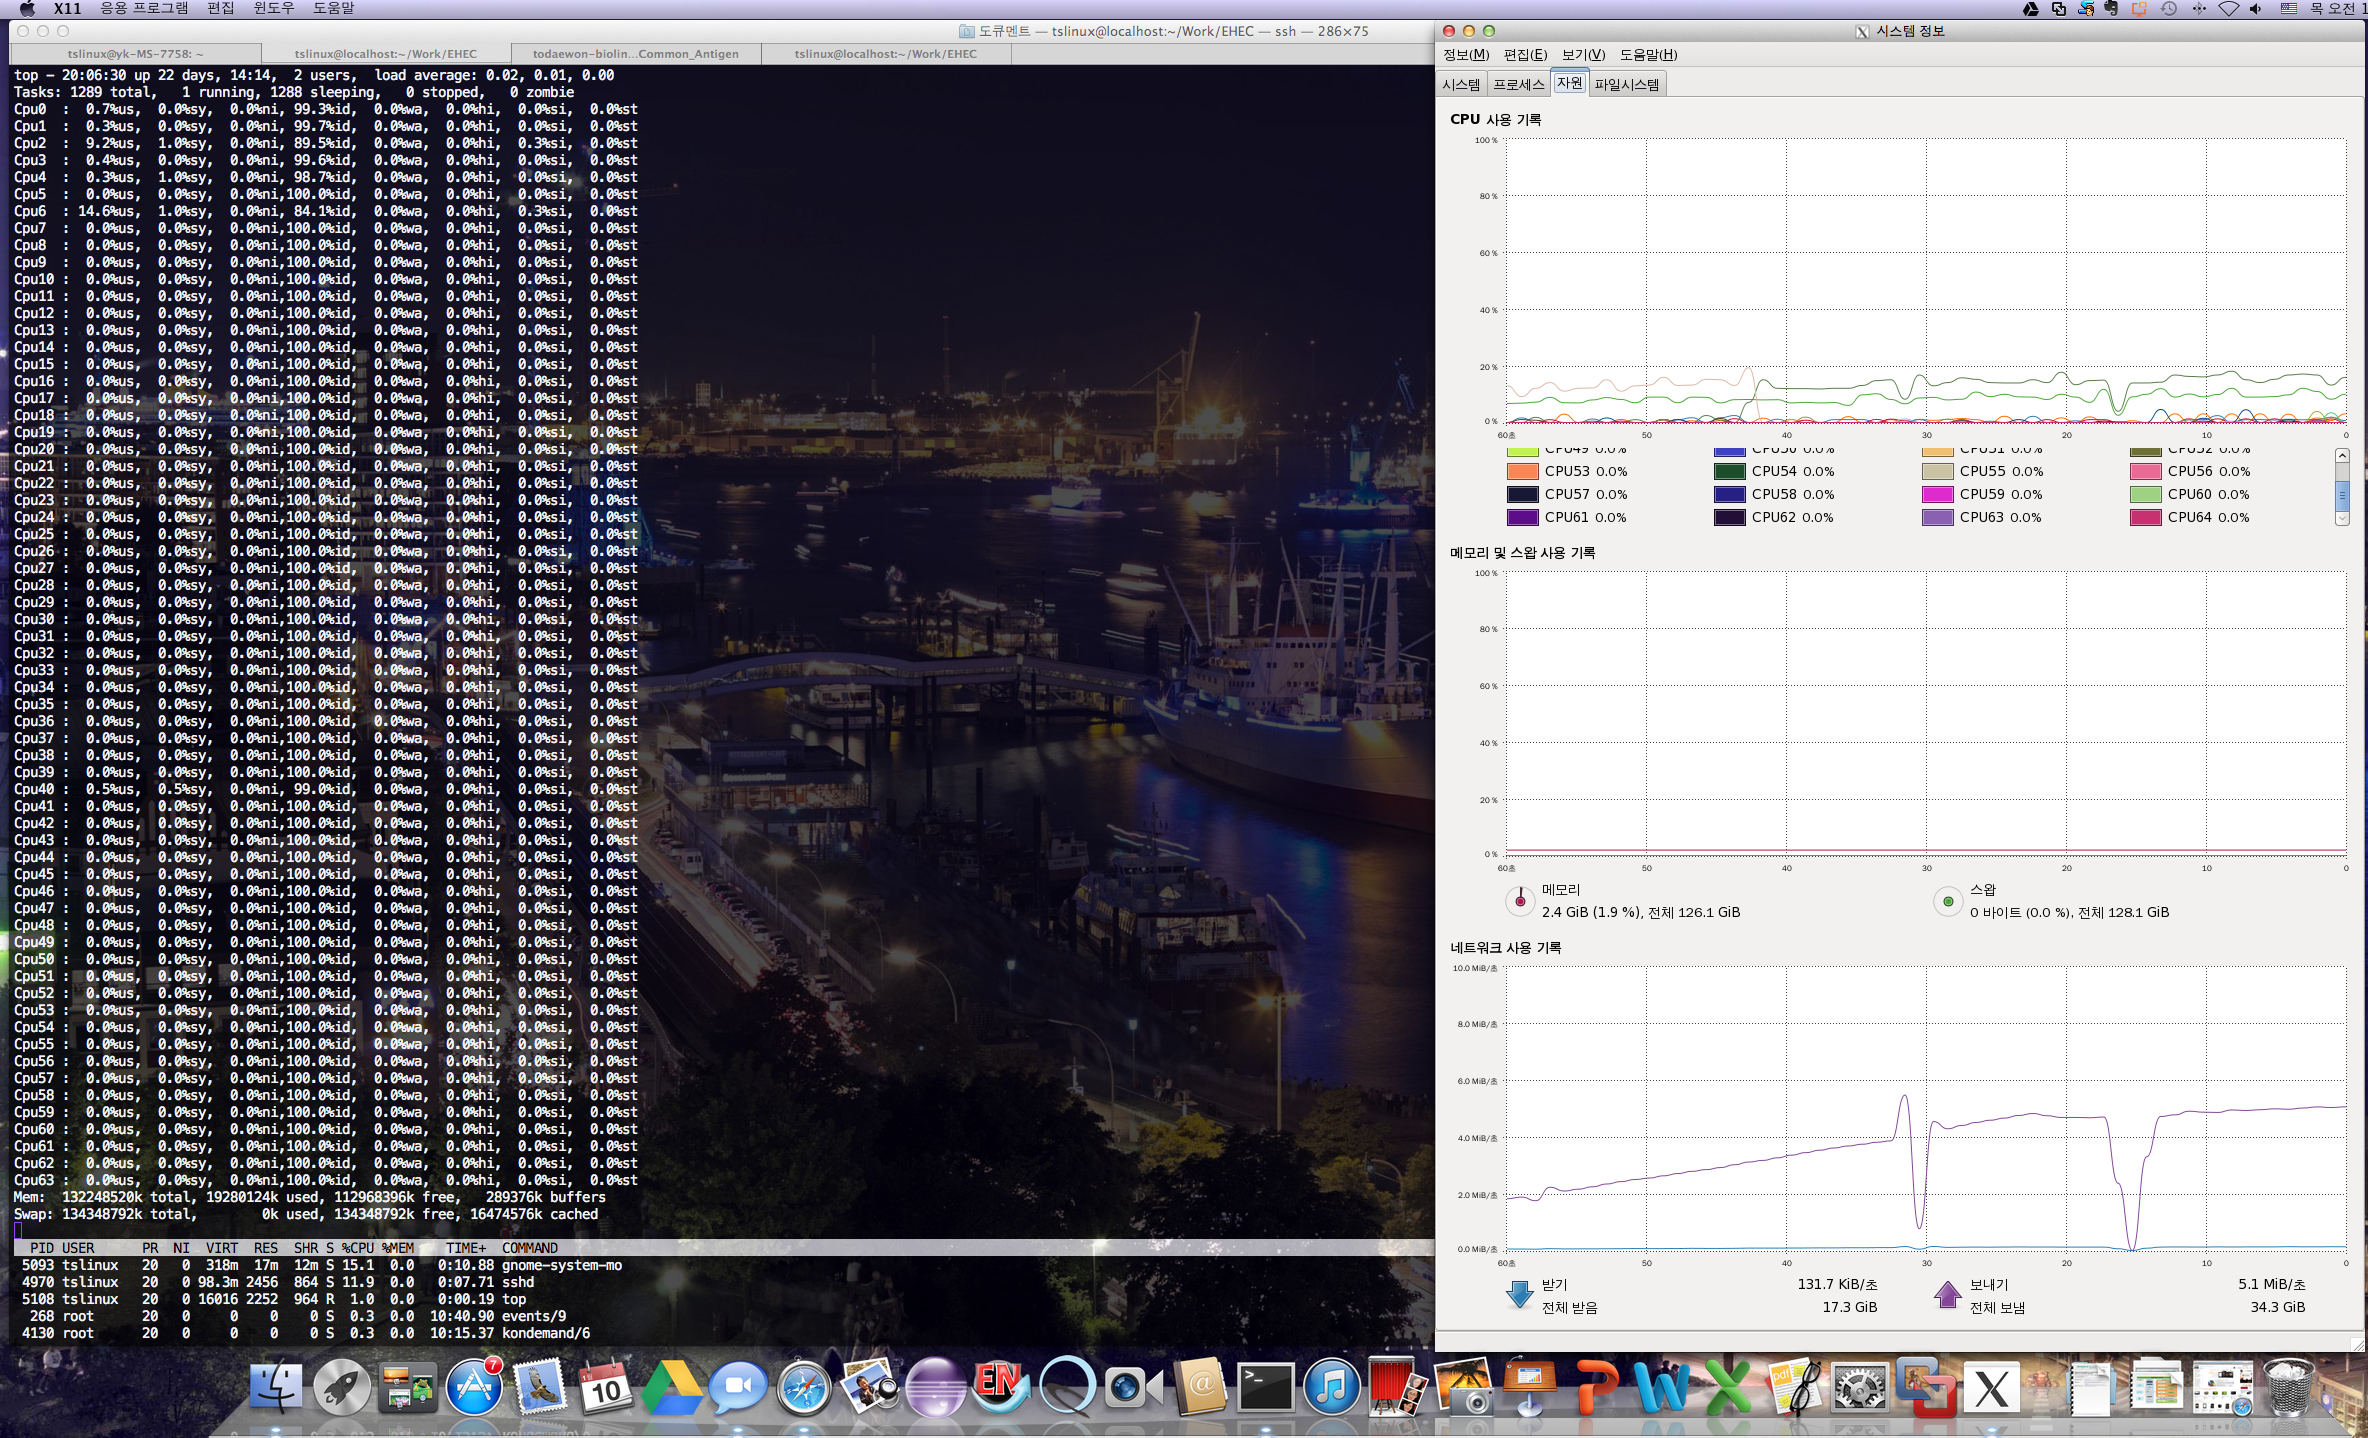Open Calendar showing date 10
The width and height of the screenshot is (2368, 1438).
(606, 1387)
